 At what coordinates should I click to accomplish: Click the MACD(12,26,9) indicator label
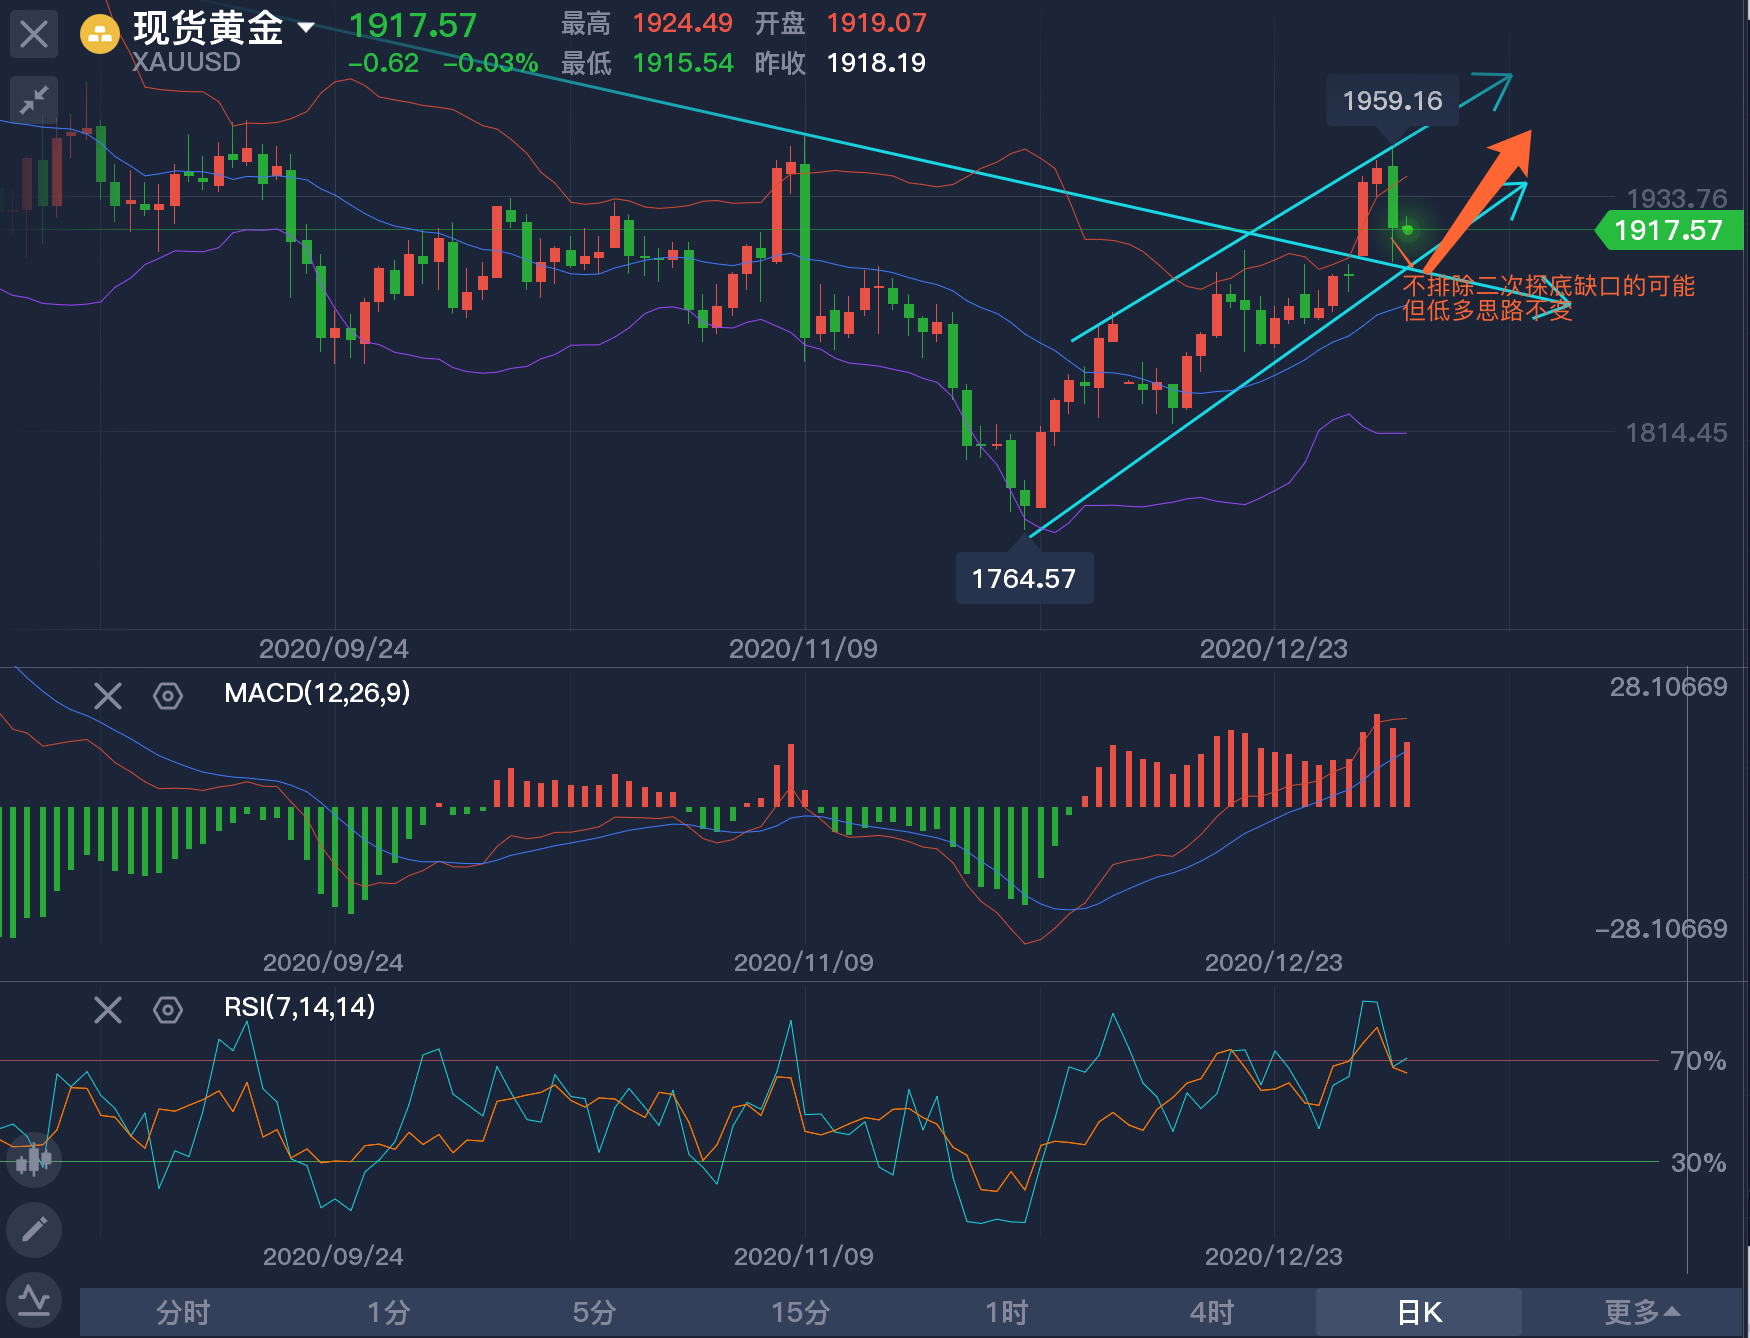click(317, 693)
